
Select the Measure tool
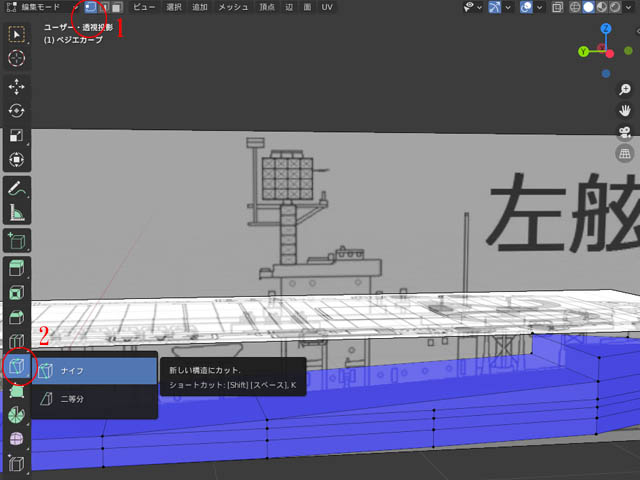17,212
